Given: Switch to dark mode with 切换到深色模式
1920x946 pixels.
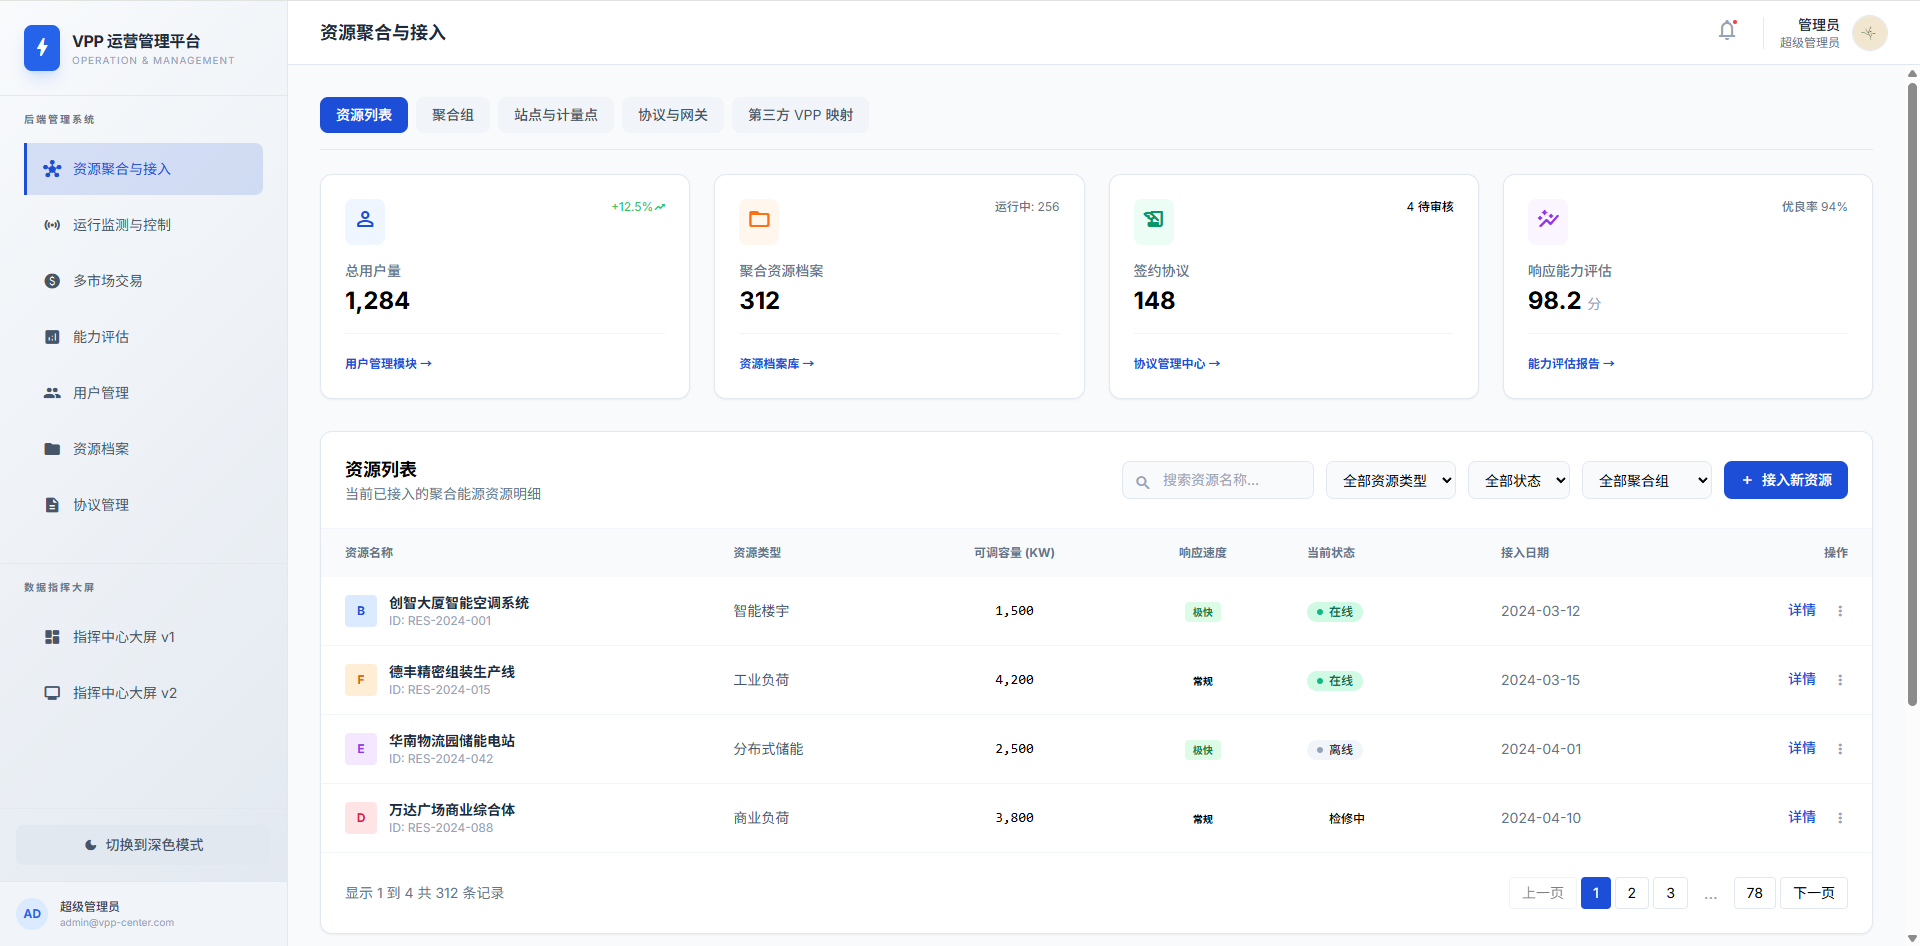Looking at the screenshot, I should (x=144, y=845).
